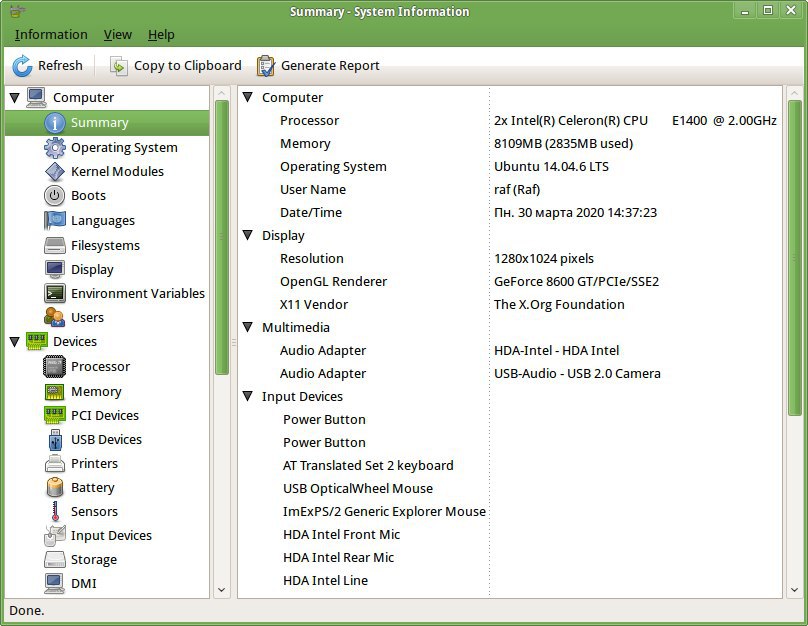
Task: Click the Refresh arrow icon
Action: pyautogui.click(x=22, y=66)
